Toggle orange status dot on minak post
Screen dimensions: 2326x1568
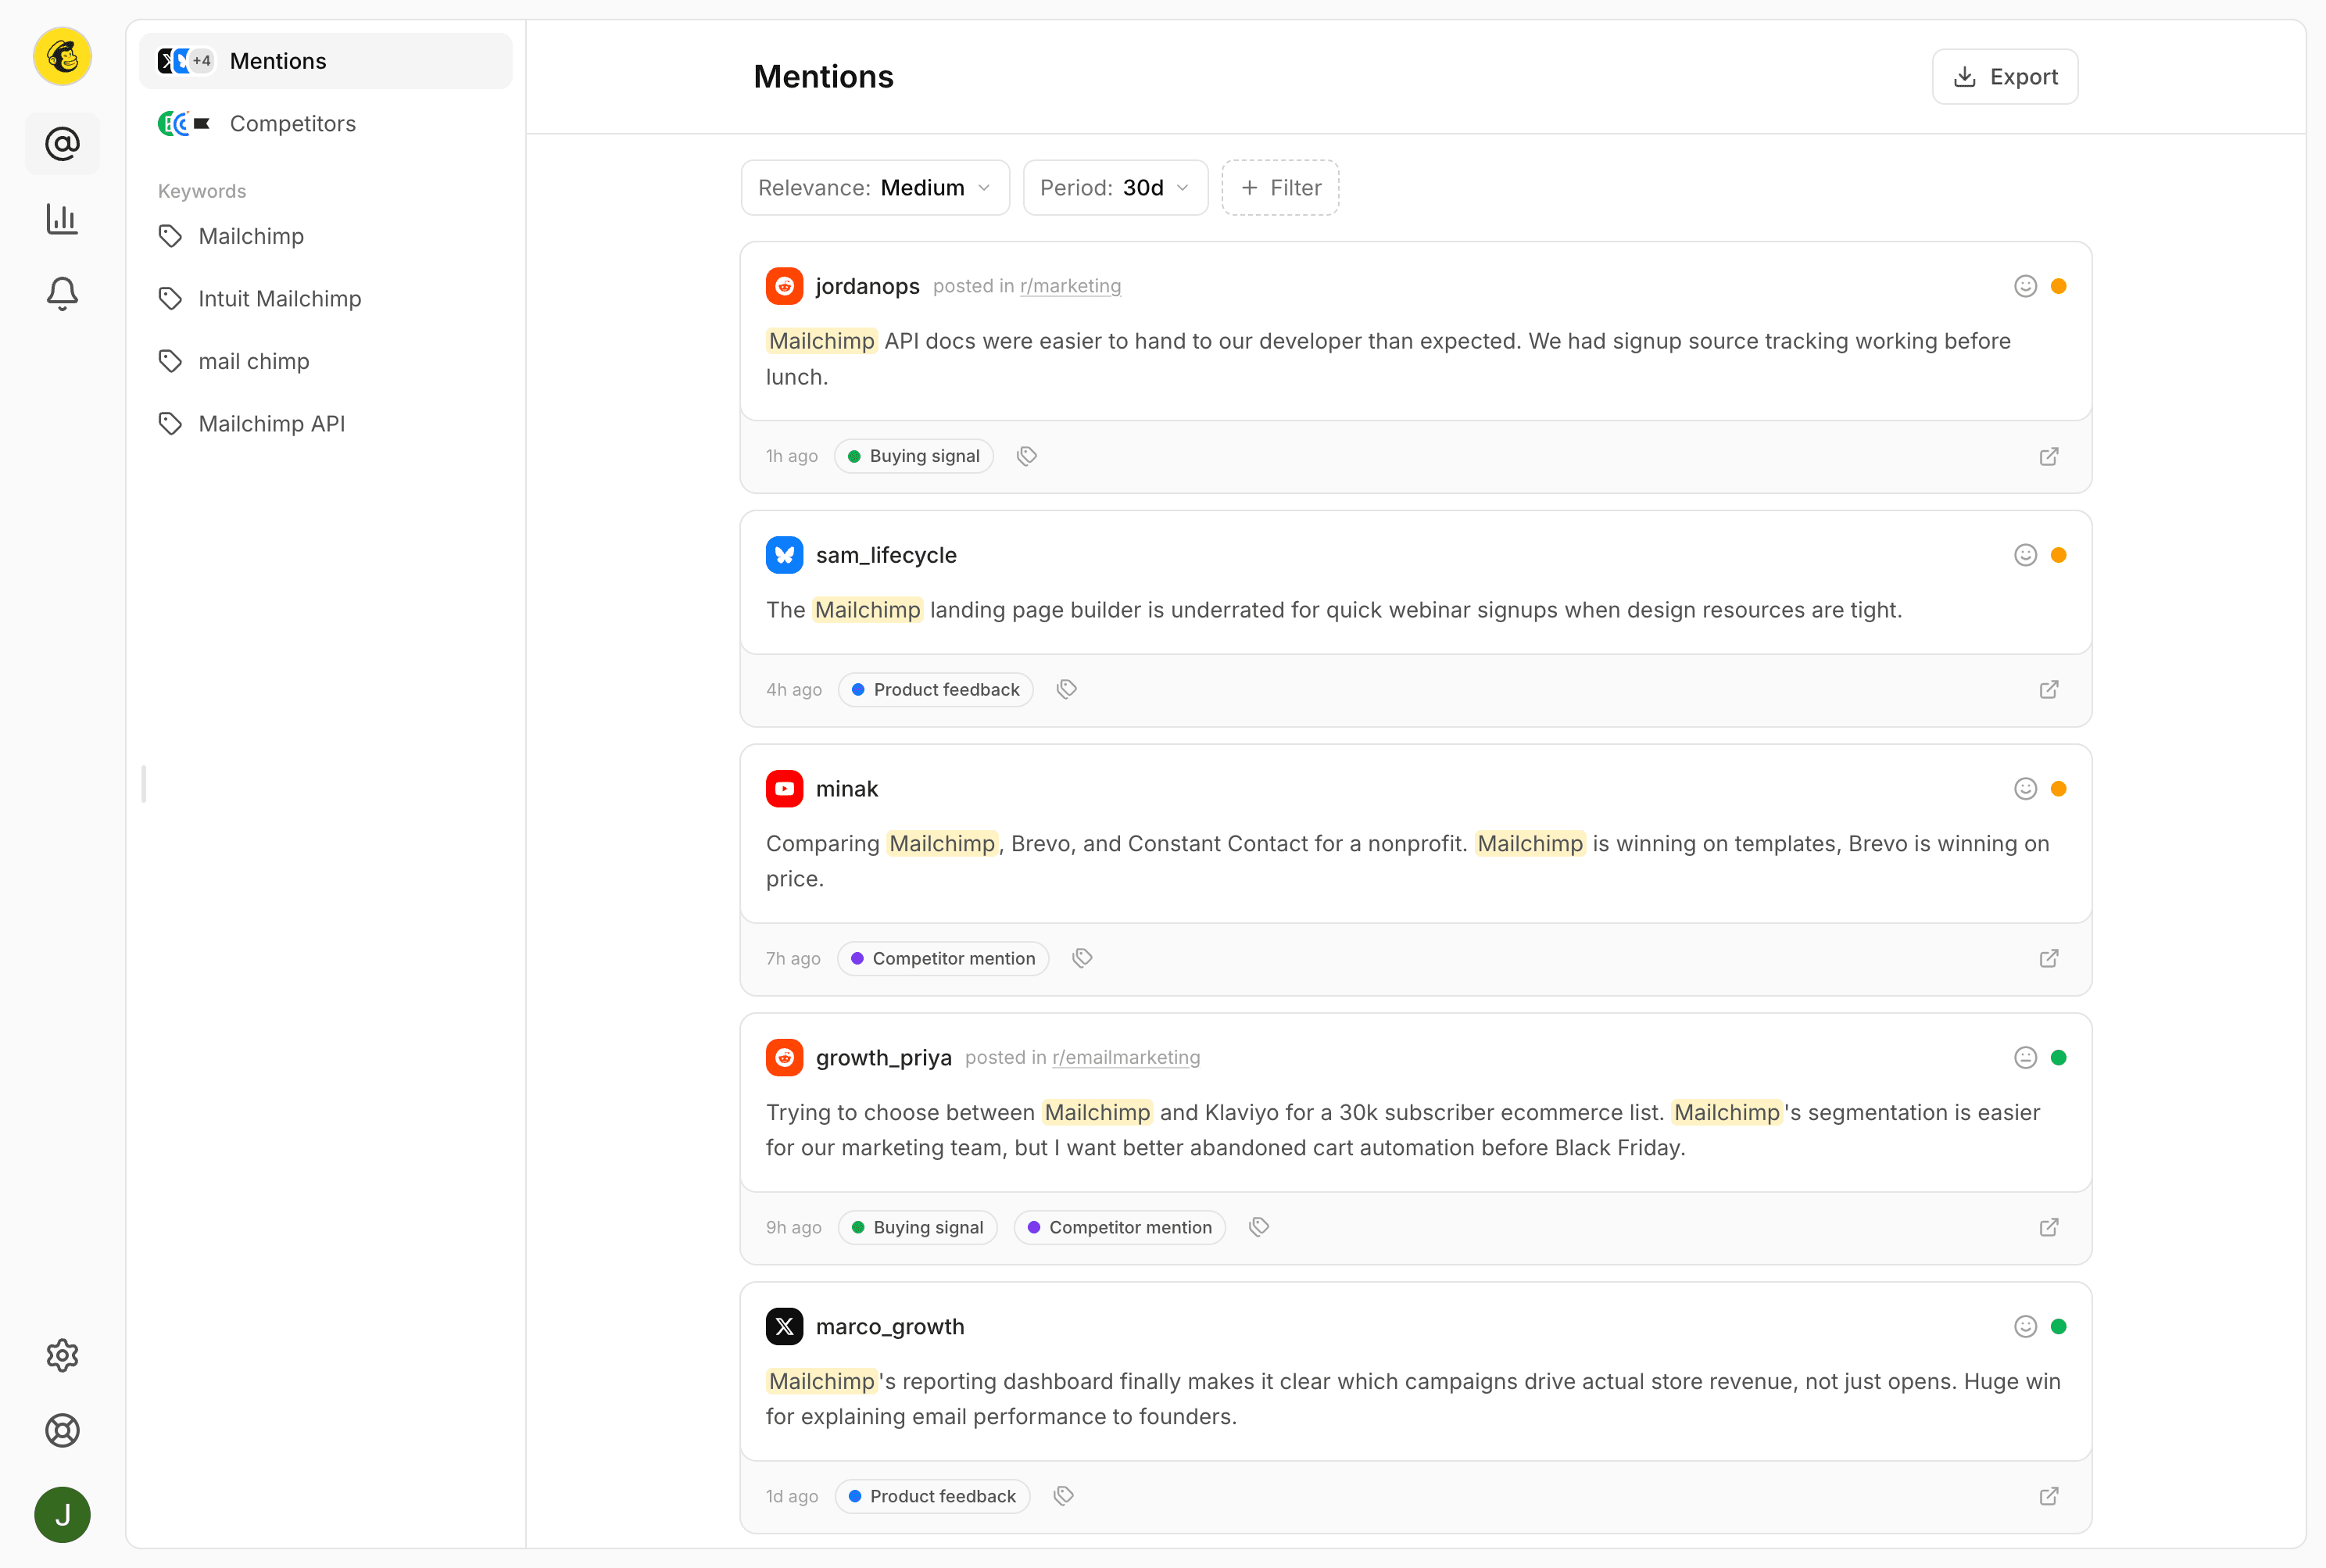(2059, 789)
